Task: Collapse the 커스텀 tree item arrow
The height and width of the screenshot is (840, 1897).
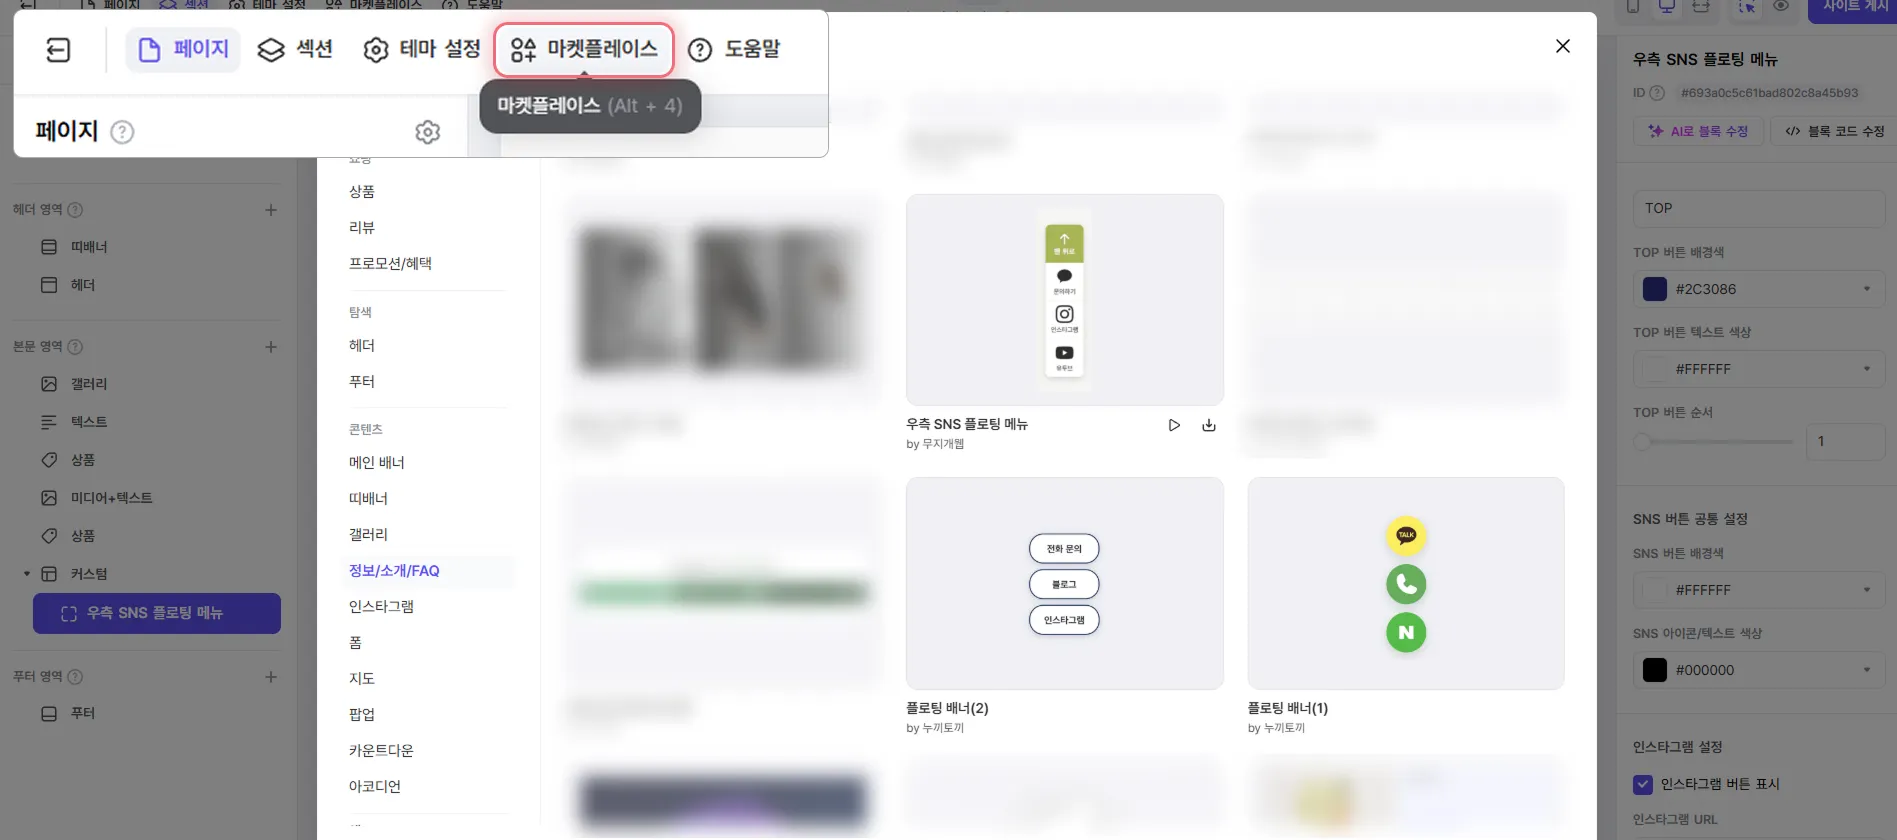Action: [x=27, y=574]
